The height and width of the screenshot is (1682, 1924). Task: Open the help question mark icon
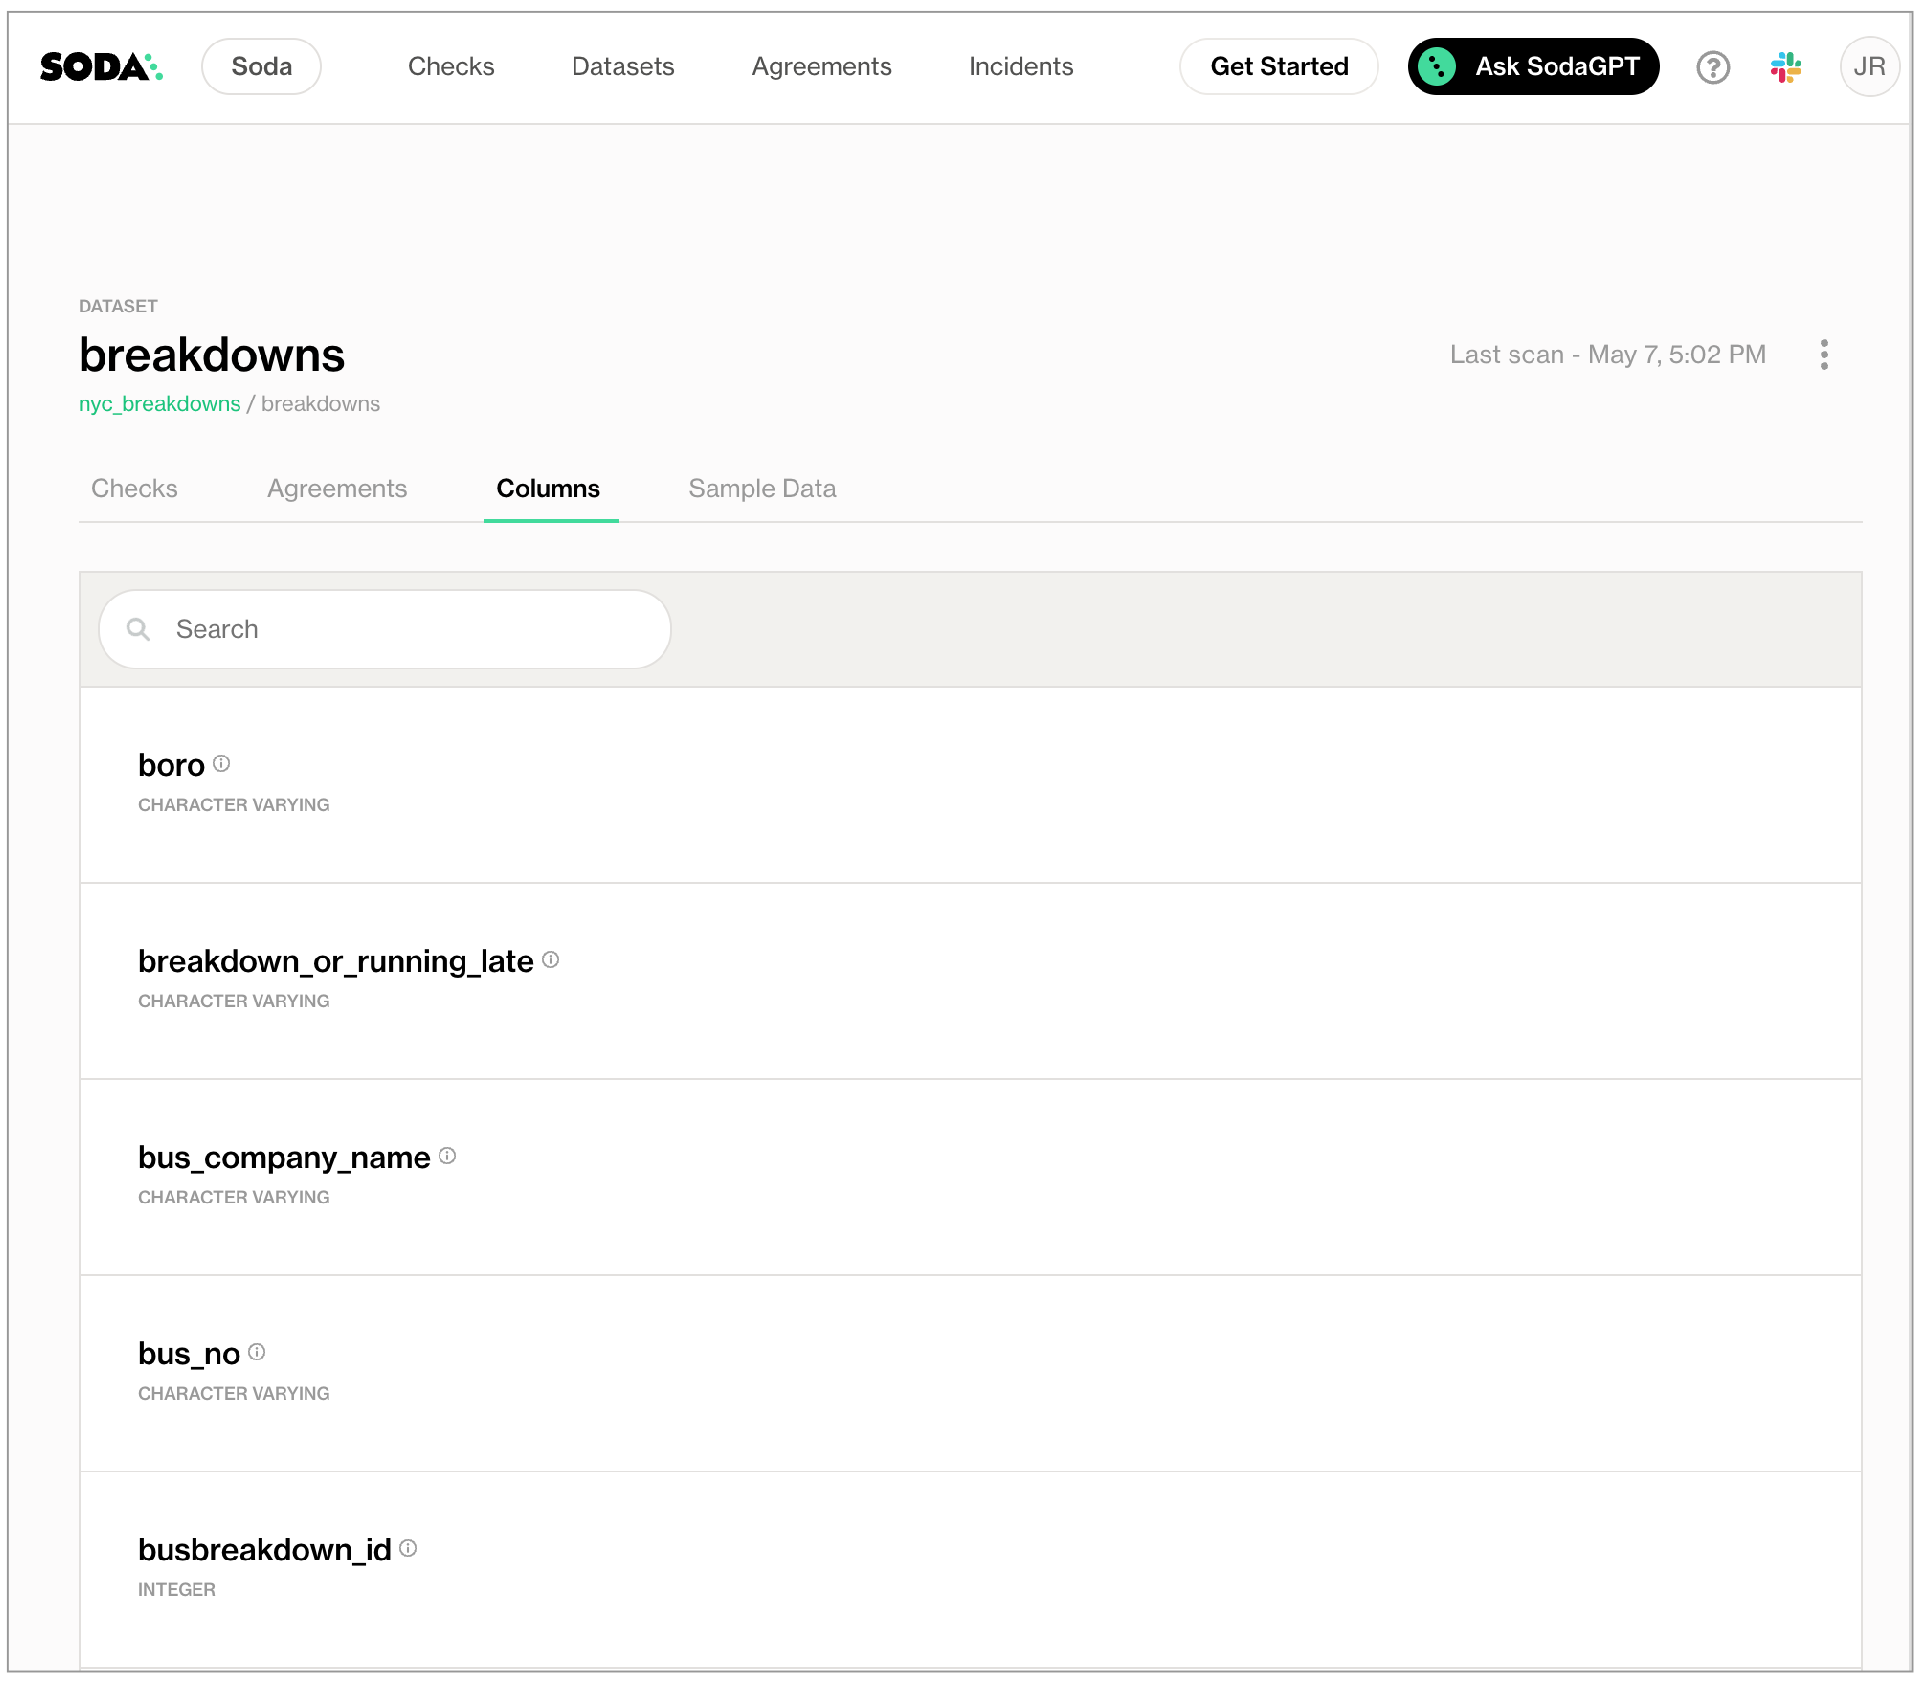tap(1713, 67)
